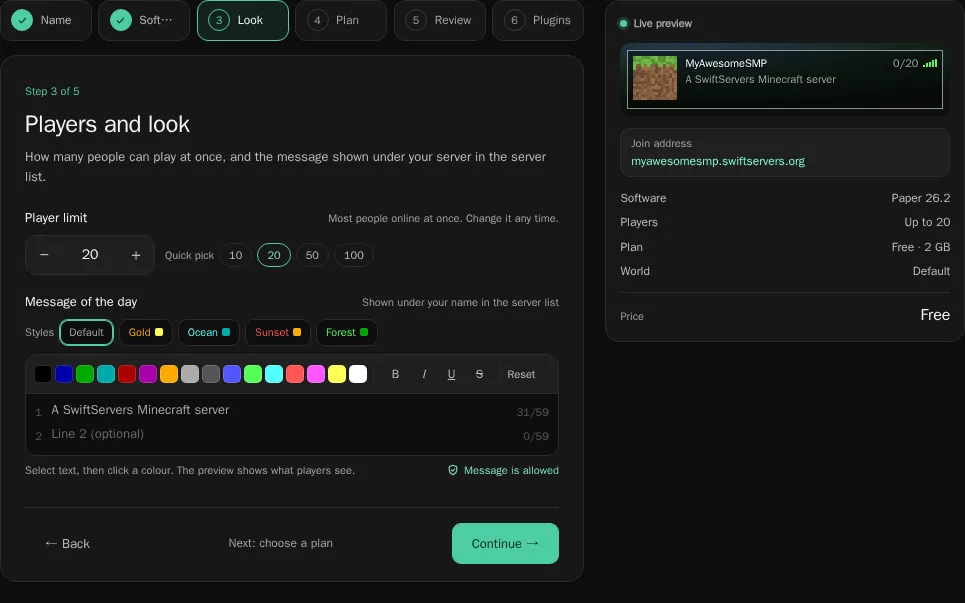Apply the teal colour swatch
Image resolution: width=965 pixels, height=603 pixels.
tap(106, 374)
